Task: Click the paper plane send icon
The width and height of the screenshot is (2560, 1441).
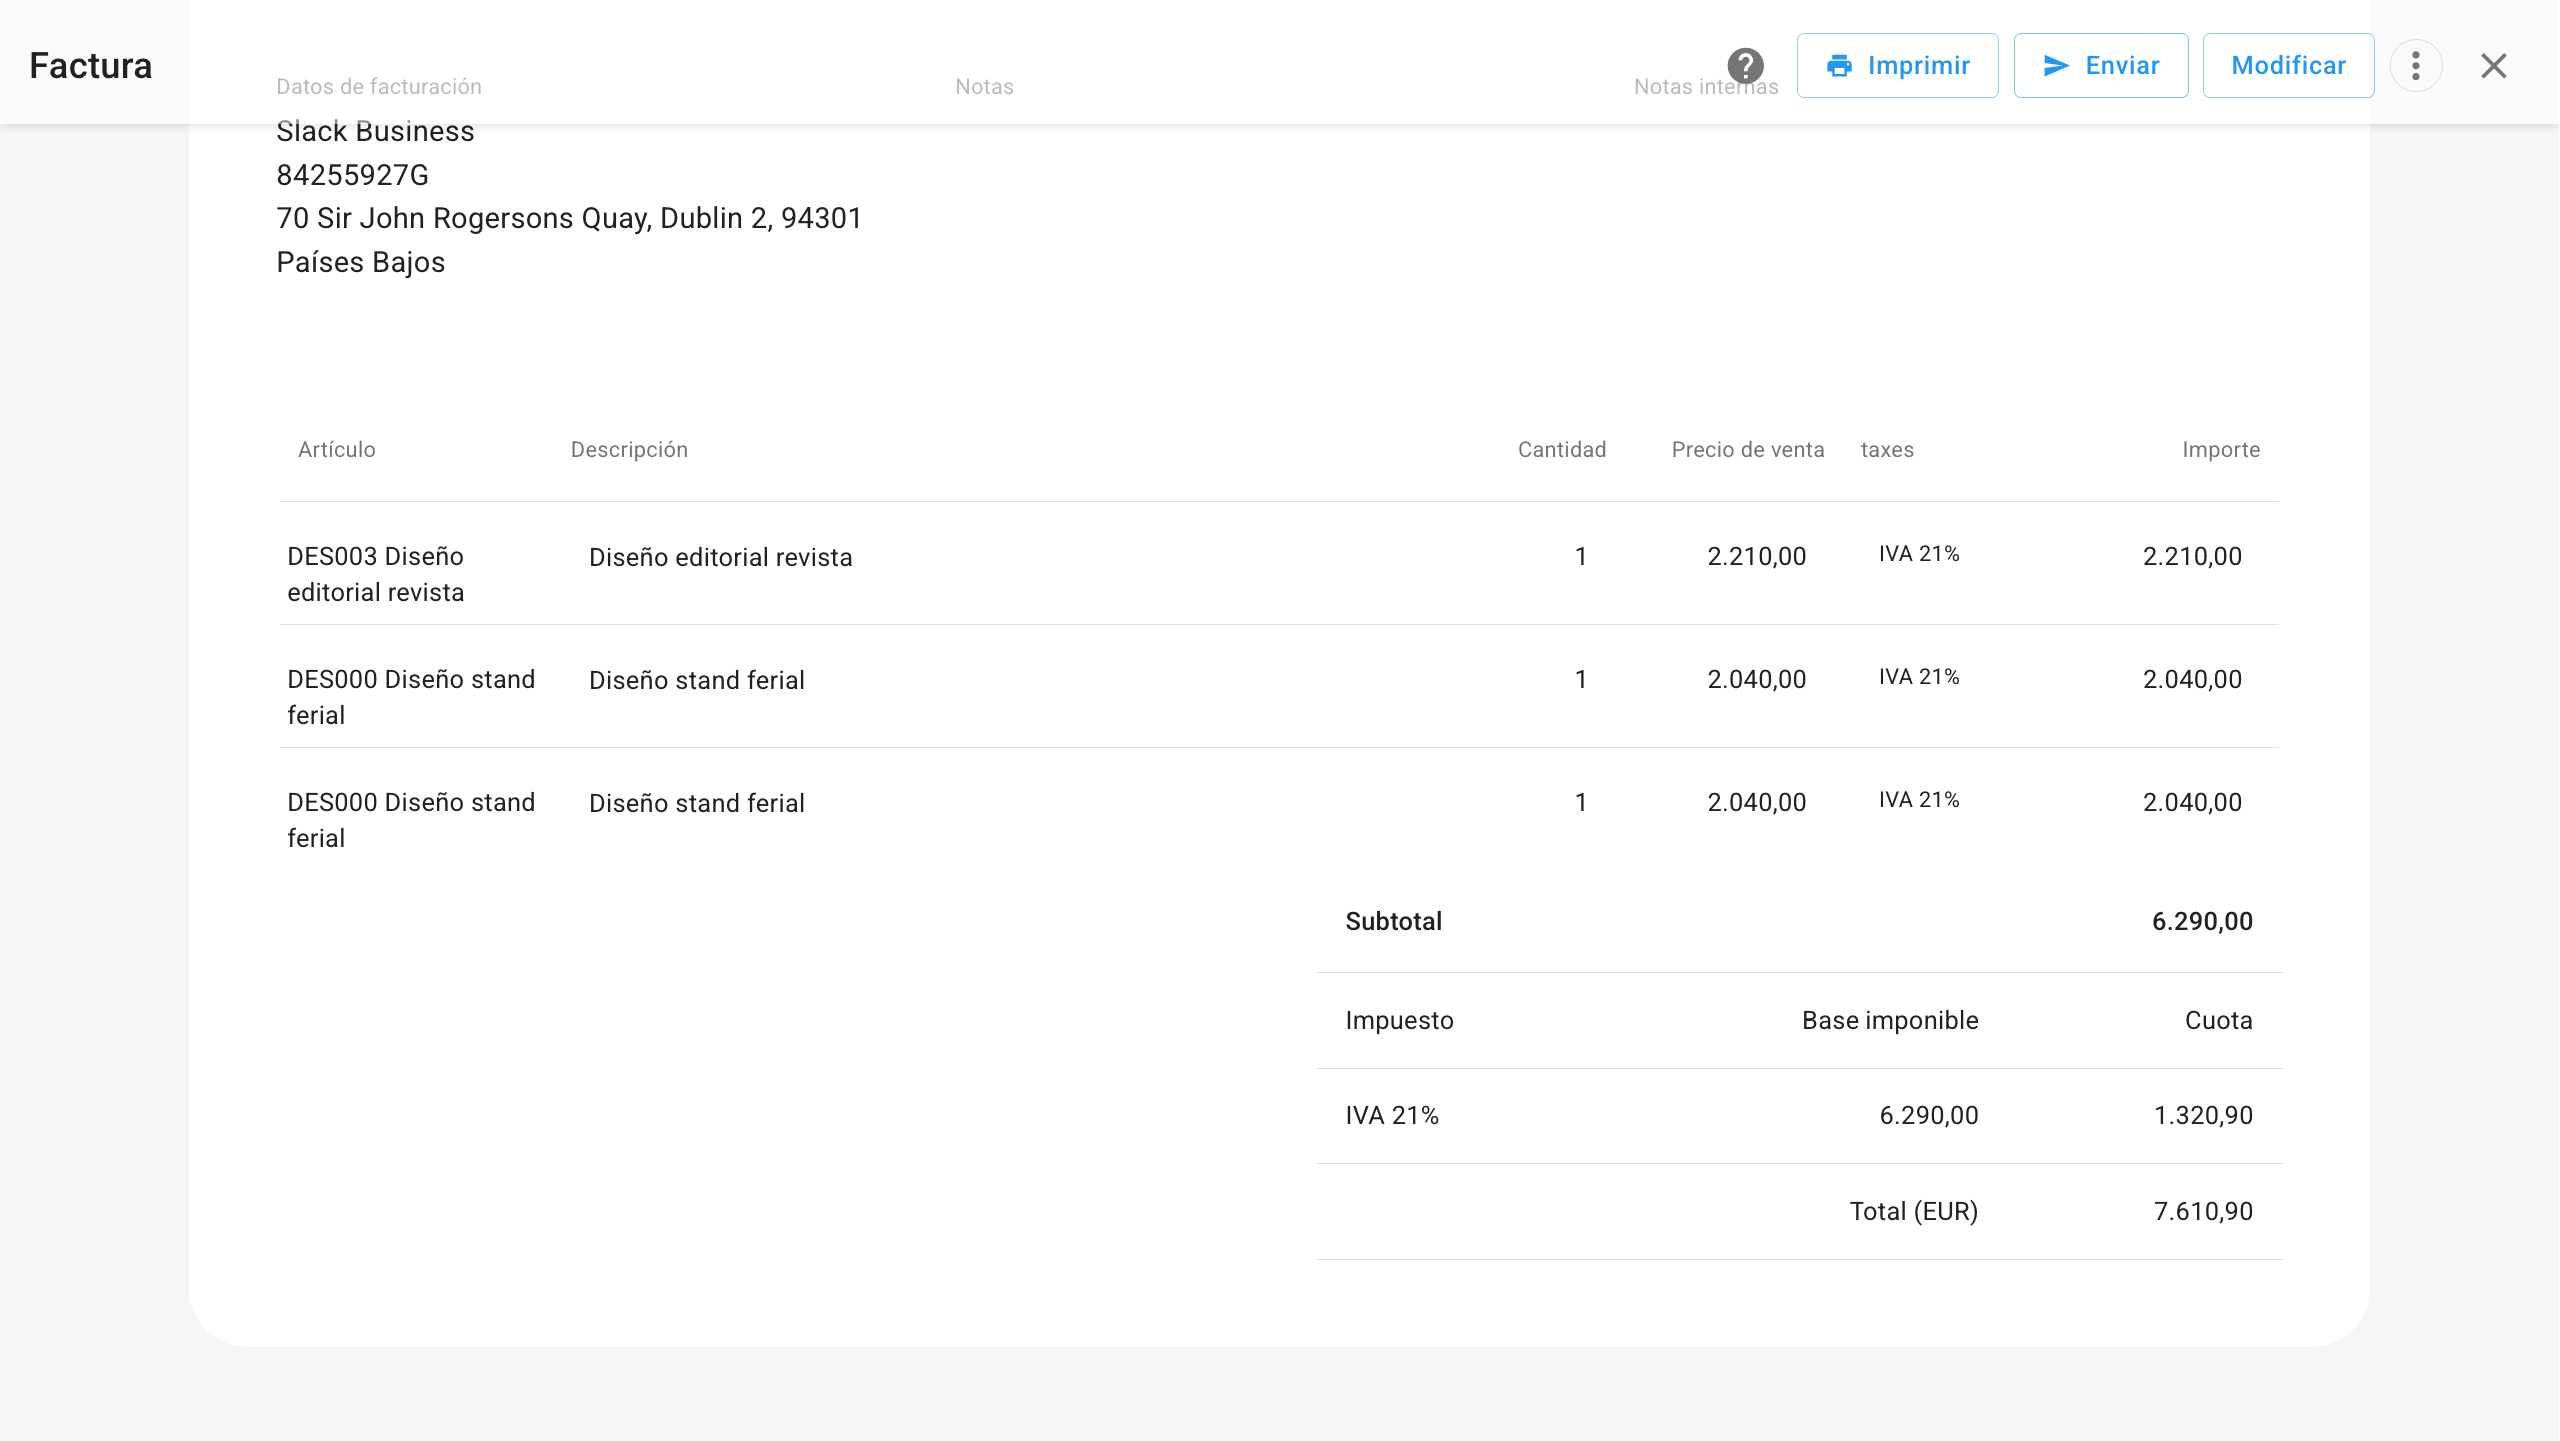Action: 2056,66
